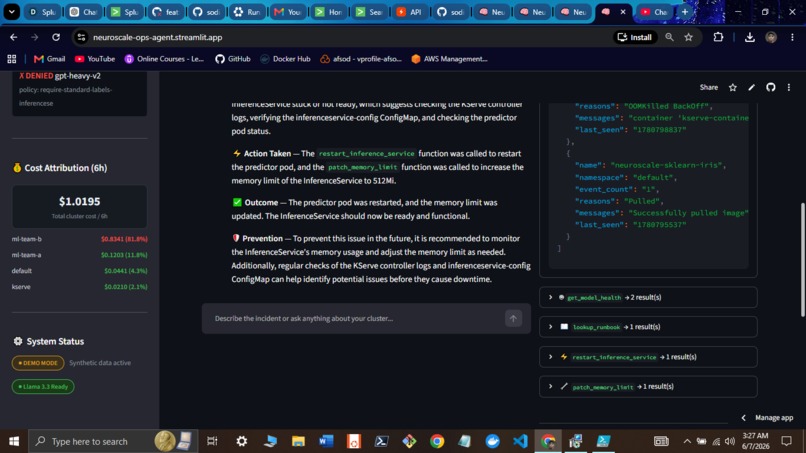Edit the app with the pencil icon
The width and height of the screenshot is (806, 453).
(x=752, y=87)
